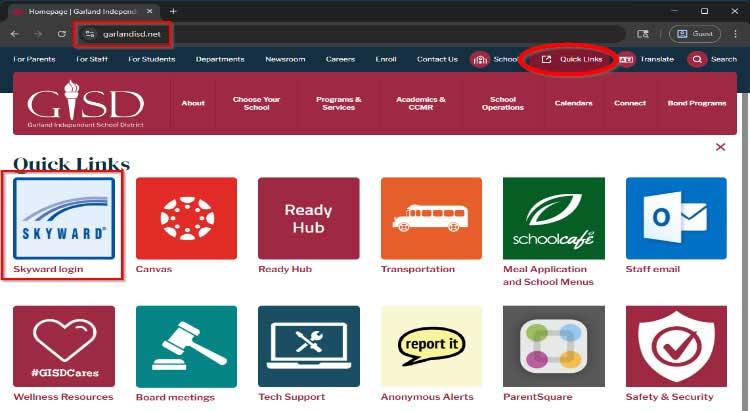Image resolution: width=750 pixels, height=411 pixels.
Task: View site information icon in address bar
Action: pos(89,34)
